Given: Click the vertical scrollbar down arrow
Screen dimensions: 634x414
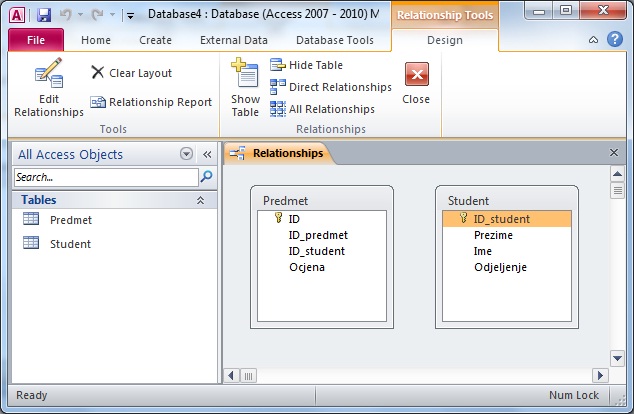Looking at the screenshot, I should (617, 358).
